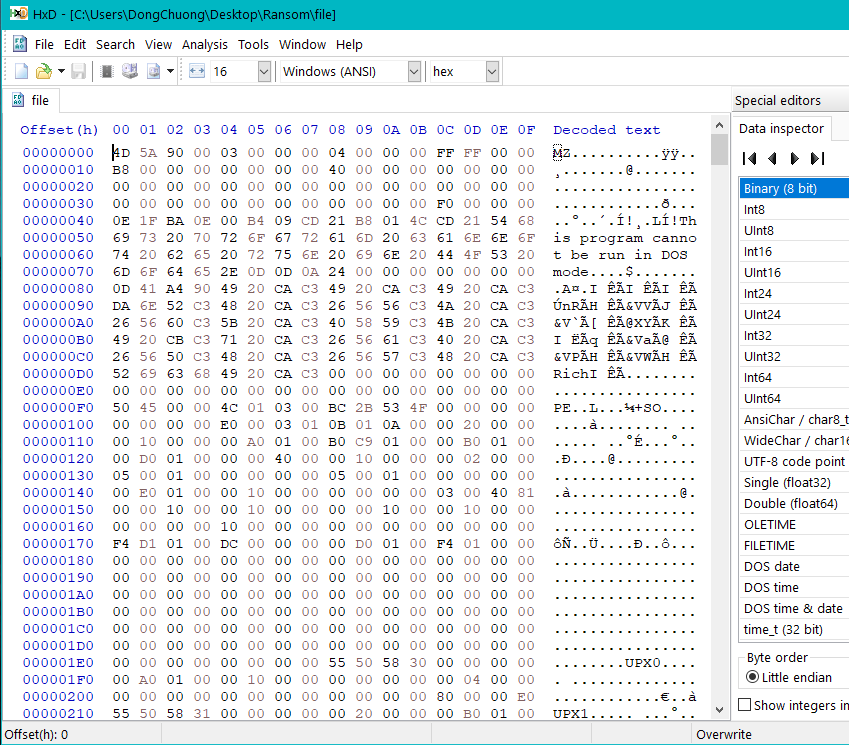The height and width of the screenshot is (745, 849).
Task: Expand the disk image arrow menu
Action: 170,71
